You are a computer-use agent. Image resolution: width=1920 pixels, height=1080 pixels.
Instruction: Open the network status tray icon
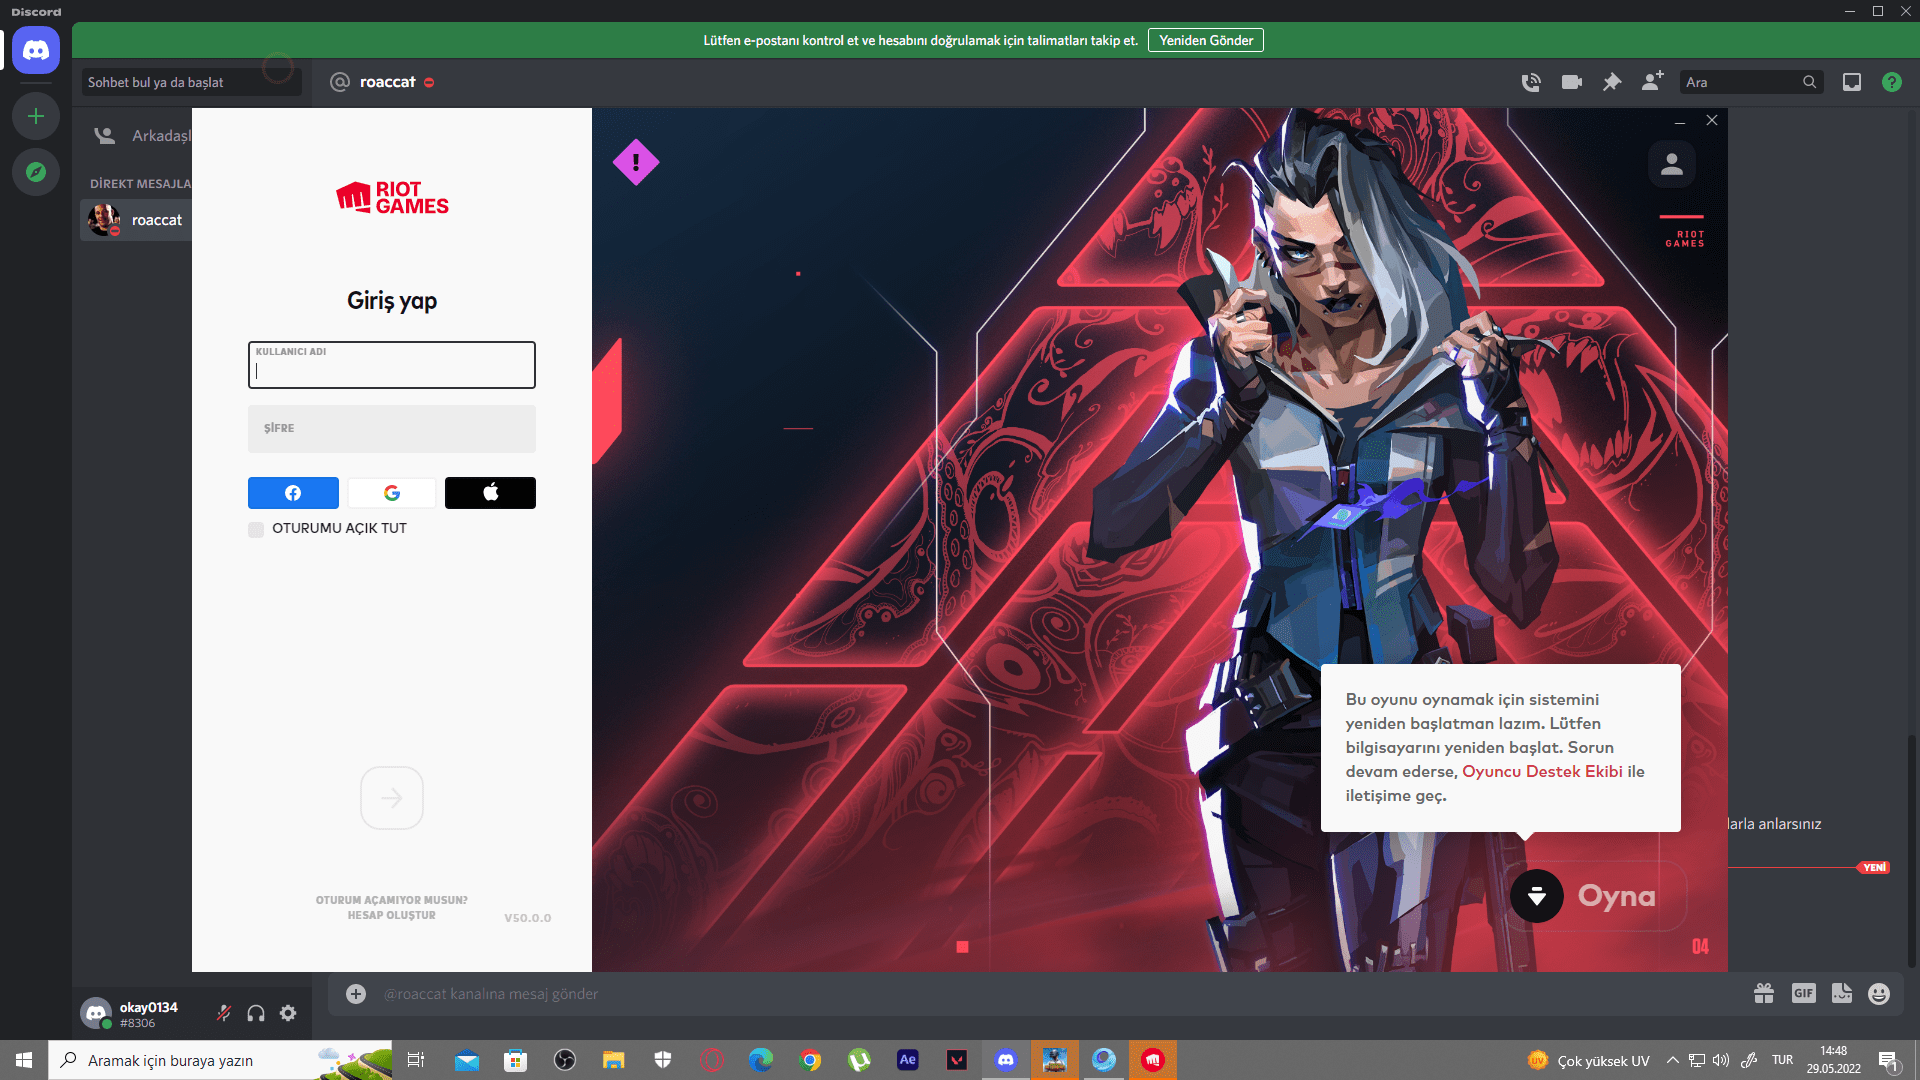point(1697,1060)
